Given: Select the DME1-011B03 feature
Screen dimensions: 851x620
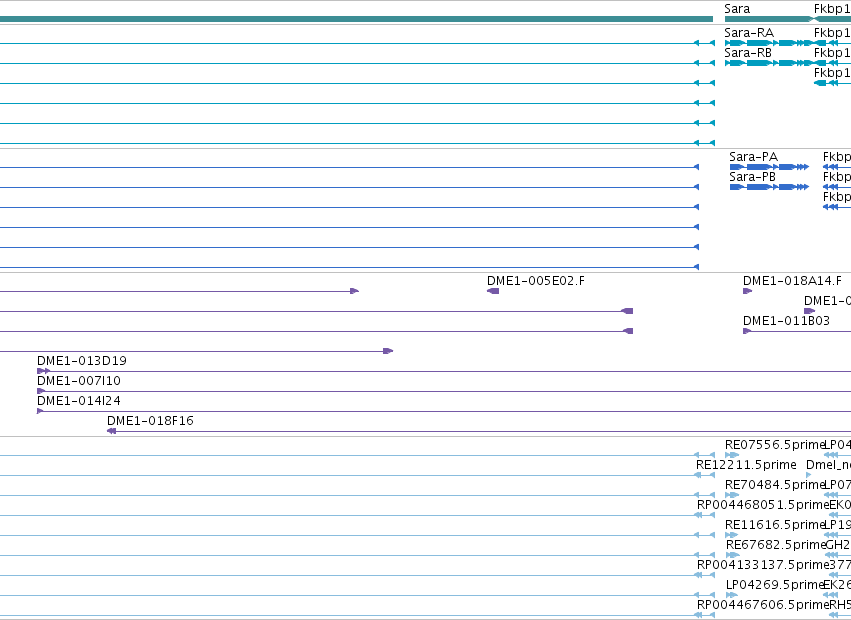Looking at the screenshot, I should [797, 331].
